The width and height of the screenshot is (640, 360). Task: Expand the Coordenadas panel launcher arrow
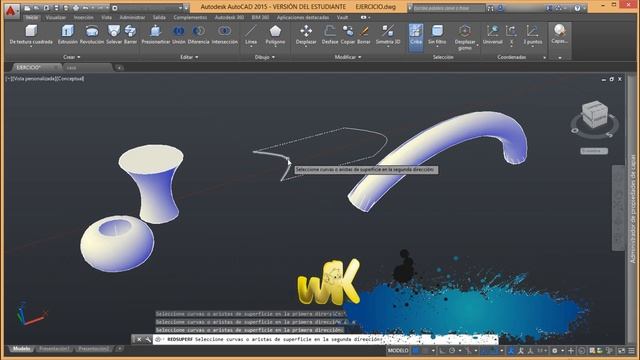point(544,58)
